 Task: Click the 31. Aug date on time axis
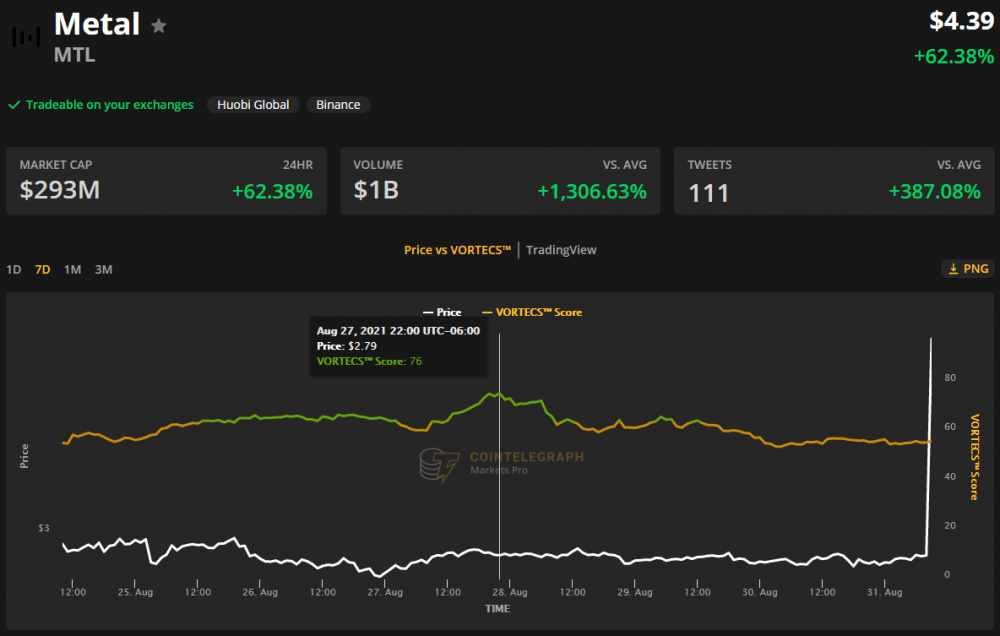885,592
